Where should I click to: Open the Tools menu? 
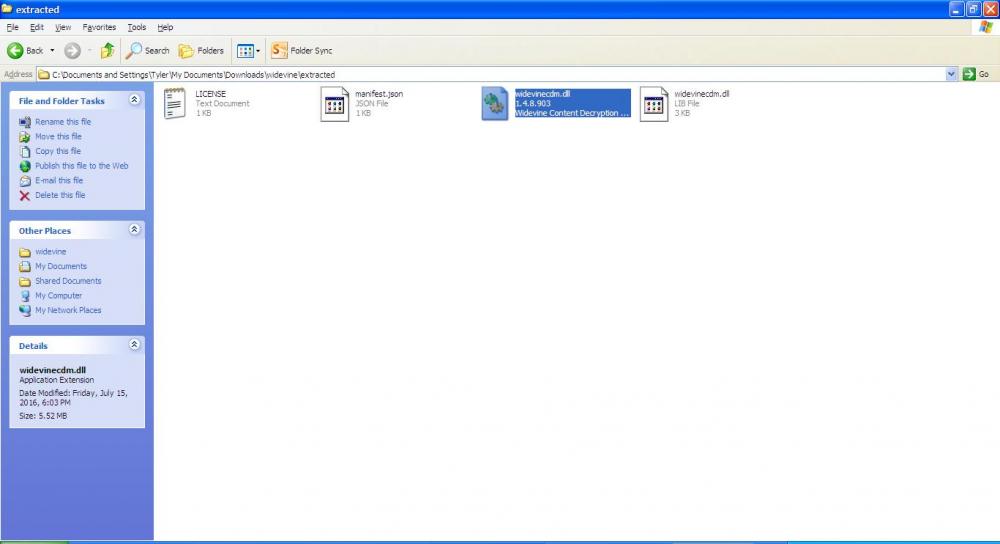(x=136, y=27)
